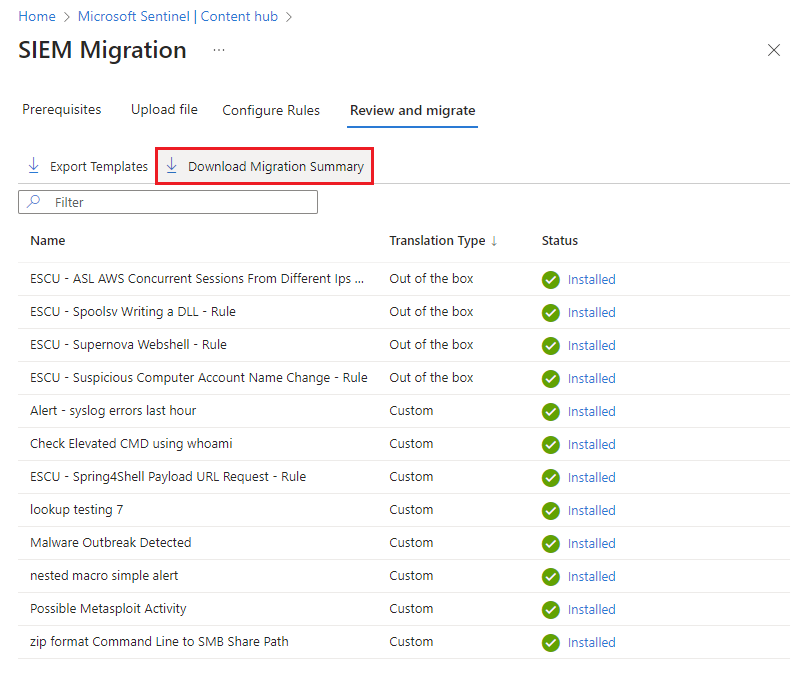
Task: Open Microsoft Sentinel Content hub breadcrumb
Action: pyautogui.click(x=178, y=17)
